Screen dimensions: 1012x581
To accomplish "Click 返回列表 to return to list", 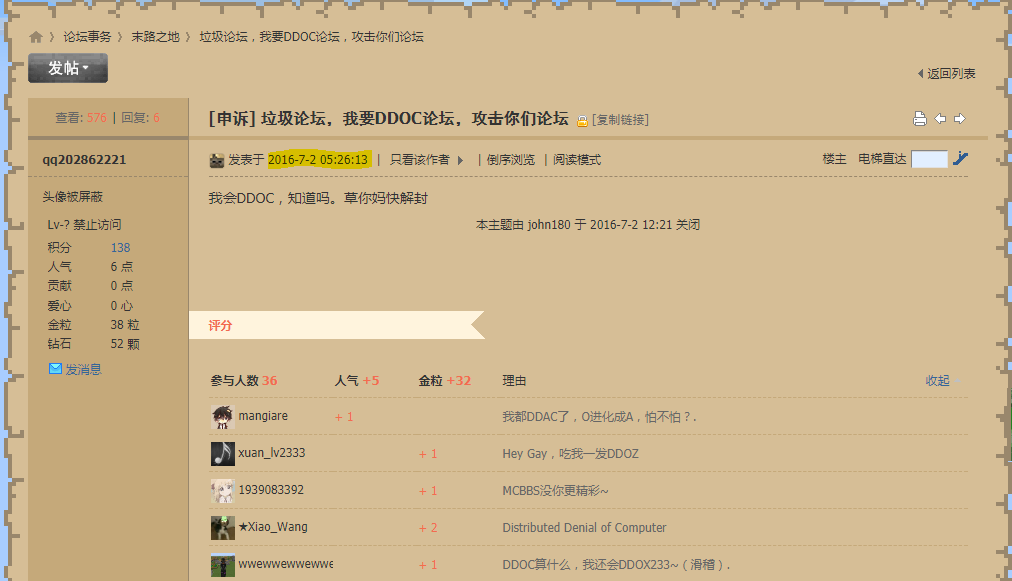I will click(950, 74).
